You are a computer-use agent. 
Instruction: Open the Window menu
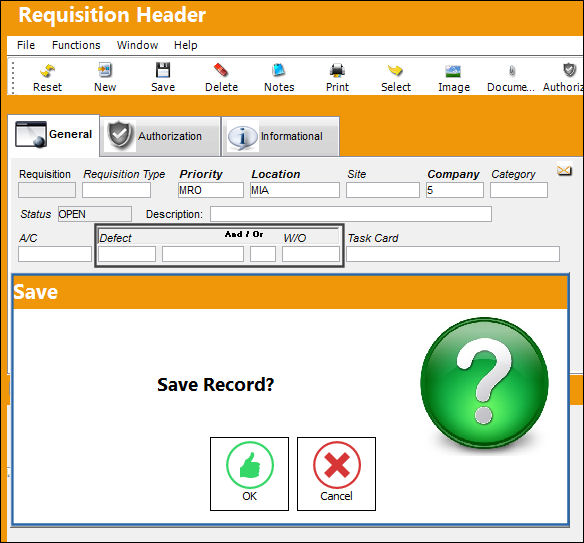(x=137, y=45)
